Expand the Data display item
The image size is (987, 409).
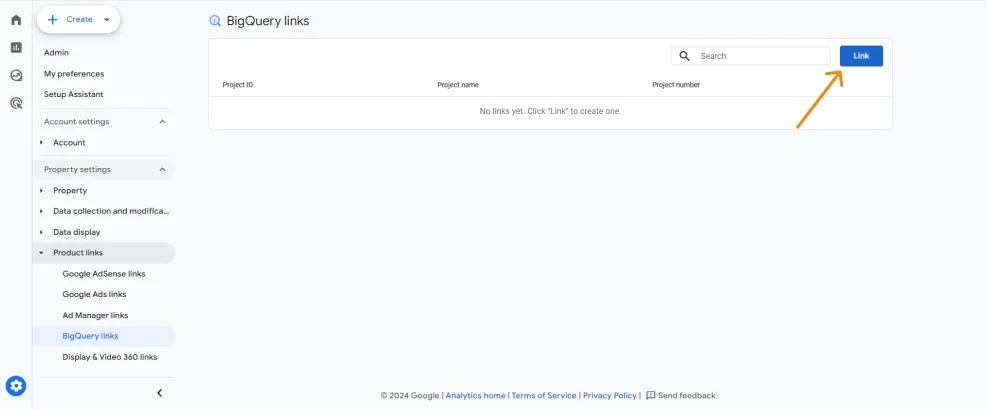click(x=42, y=232)
